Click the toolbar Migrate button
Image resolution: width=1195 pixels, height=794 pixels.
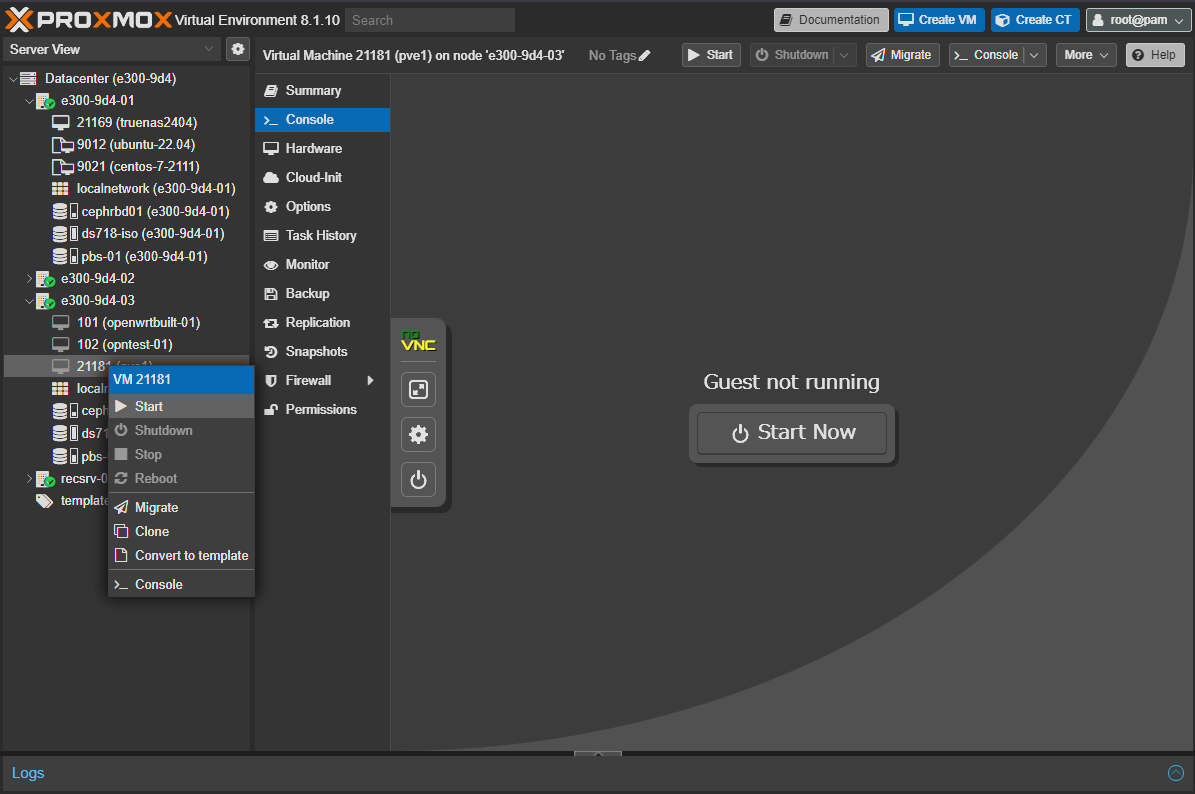click(x=902, y=56)
